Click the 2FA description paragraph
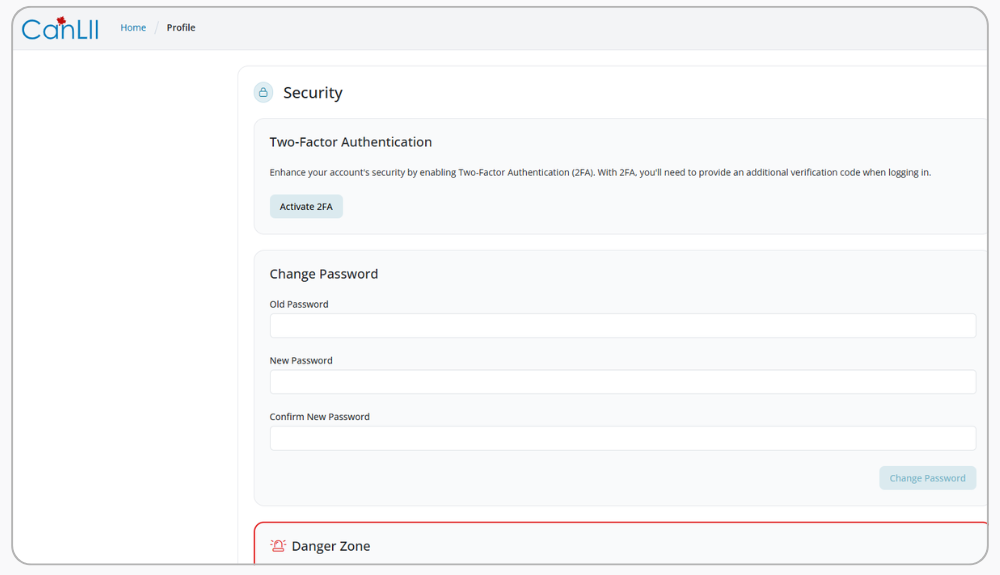Screen dimensions: 1000x575 tap(600, 173)
